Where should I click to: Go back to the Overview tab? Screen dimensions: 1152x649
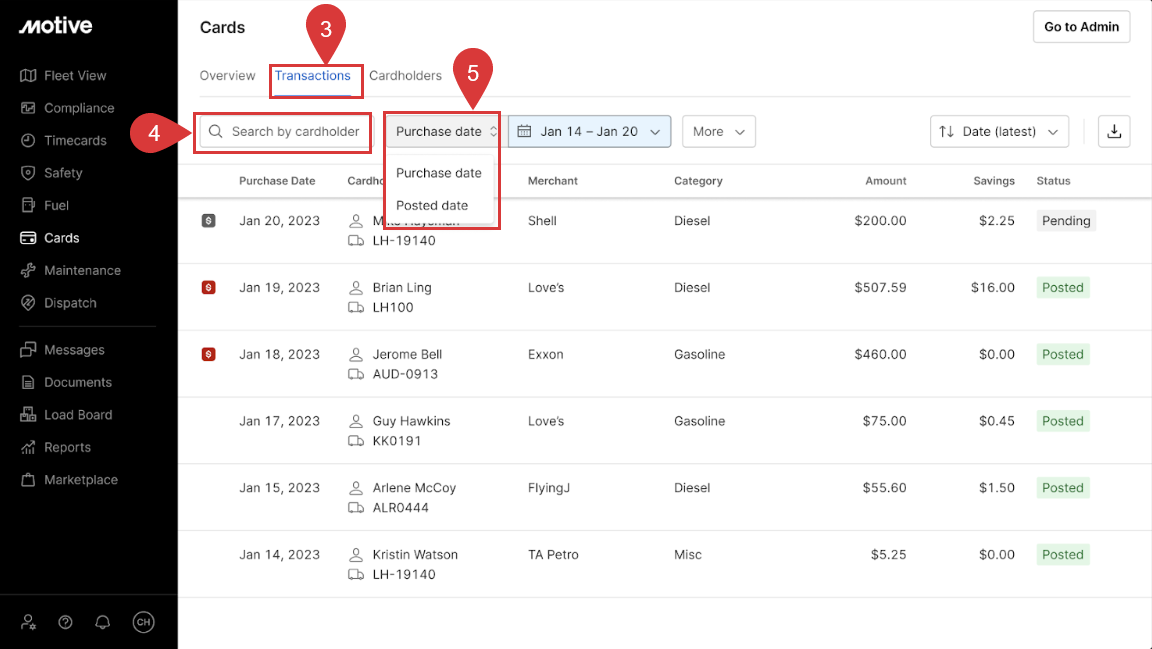tap(227, 75)
